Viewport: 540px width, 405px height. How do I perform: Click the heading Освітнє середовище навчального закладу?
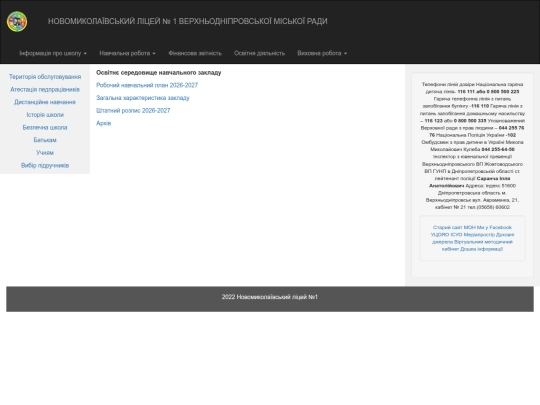pyautogui.click(x=159, y=73)
